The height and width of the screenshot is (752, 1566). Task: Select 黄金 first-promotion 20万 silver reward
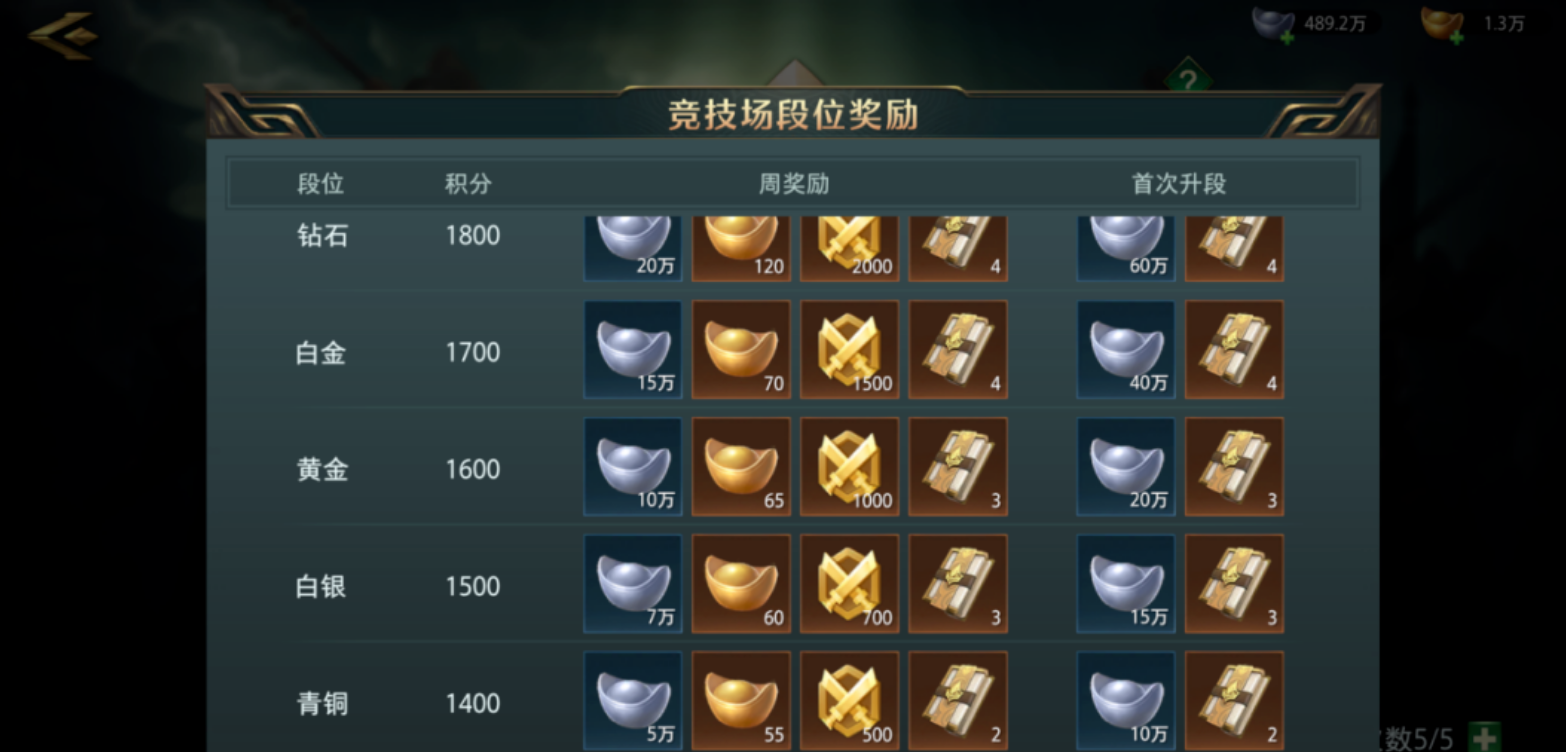(x=1126, y=467)
